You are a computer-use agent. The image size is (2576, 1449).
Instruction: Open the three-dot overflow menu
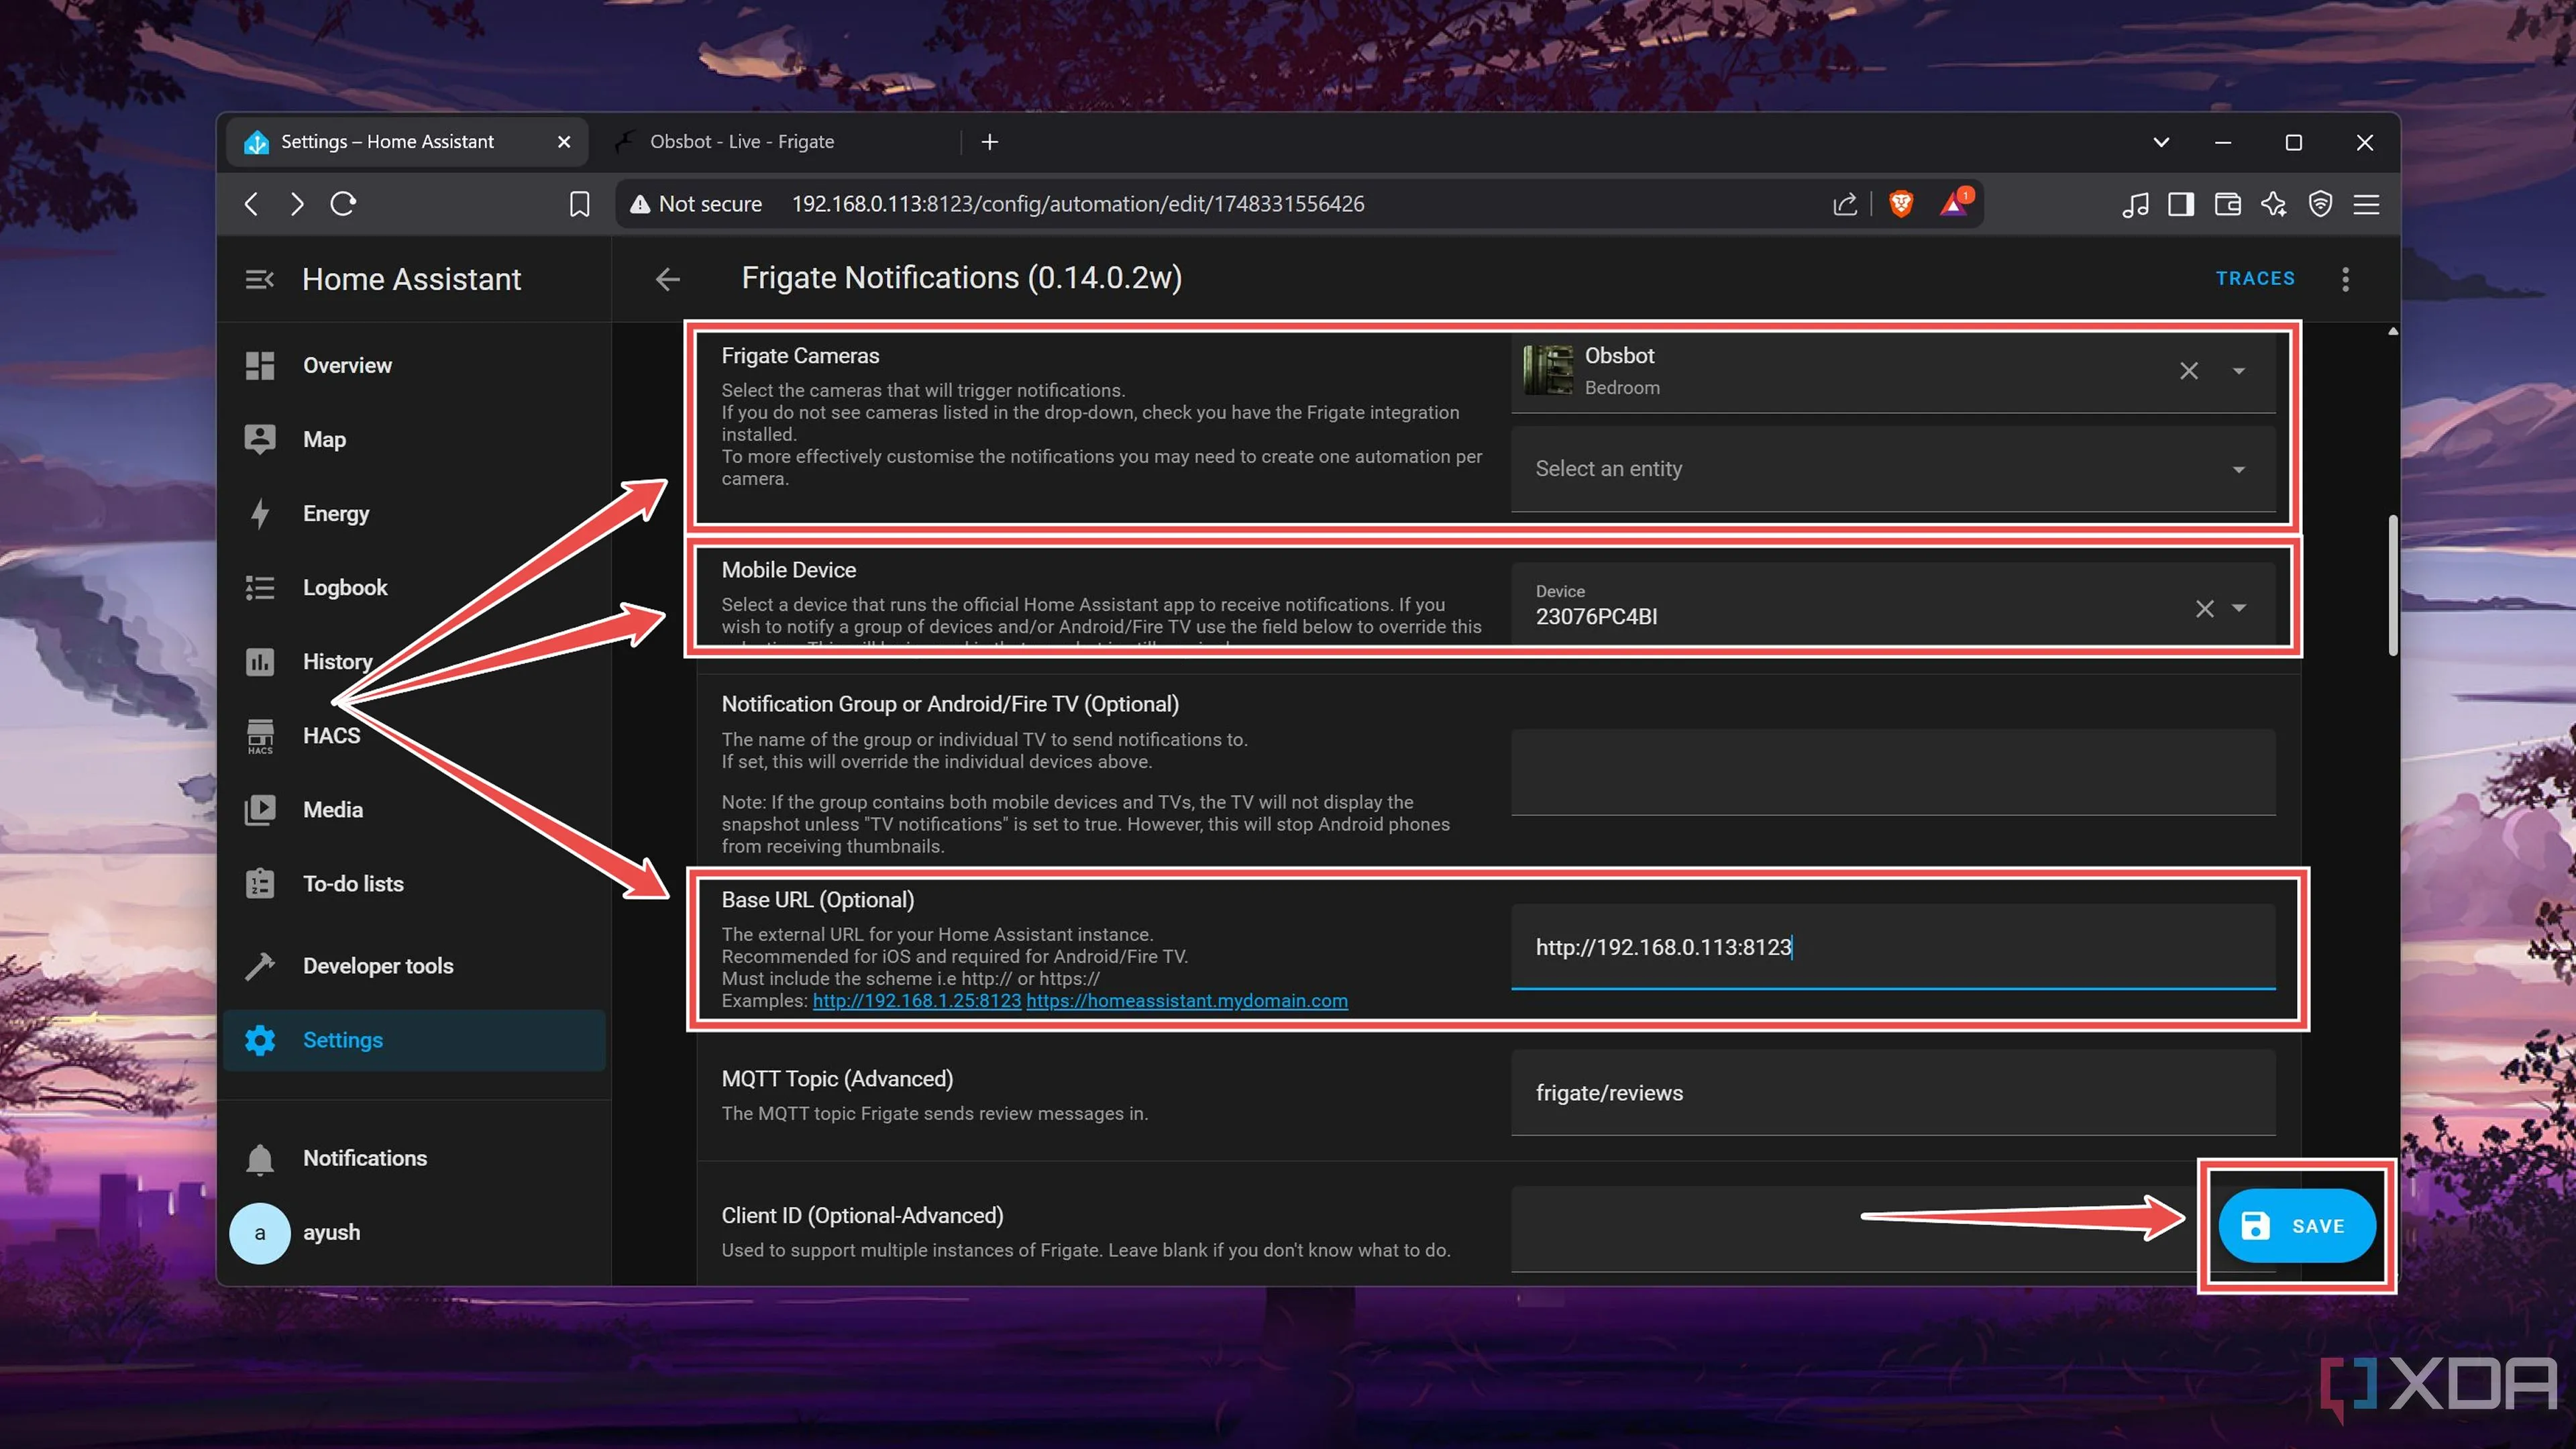click(2345, 279)
